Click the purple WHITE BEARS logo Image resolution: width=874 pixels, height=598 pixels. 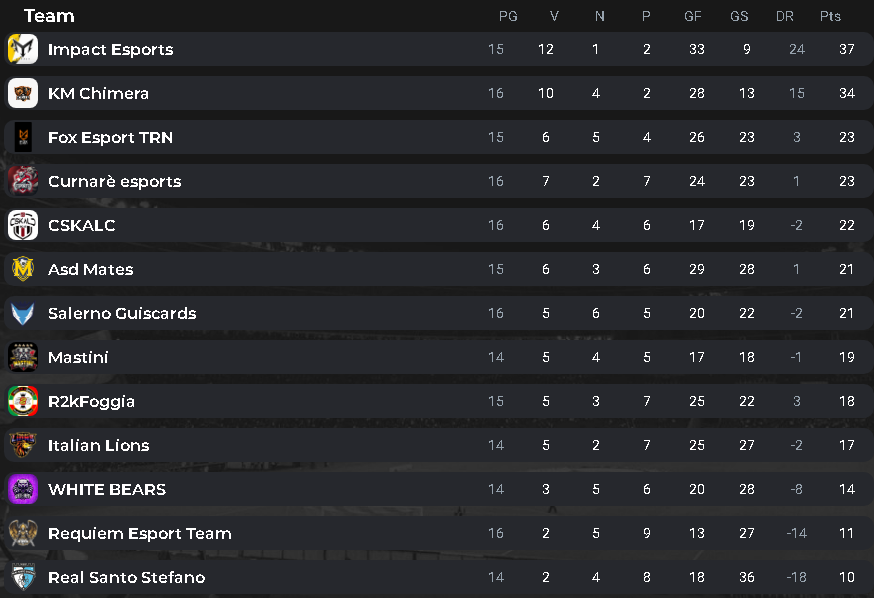click(23, 489)
